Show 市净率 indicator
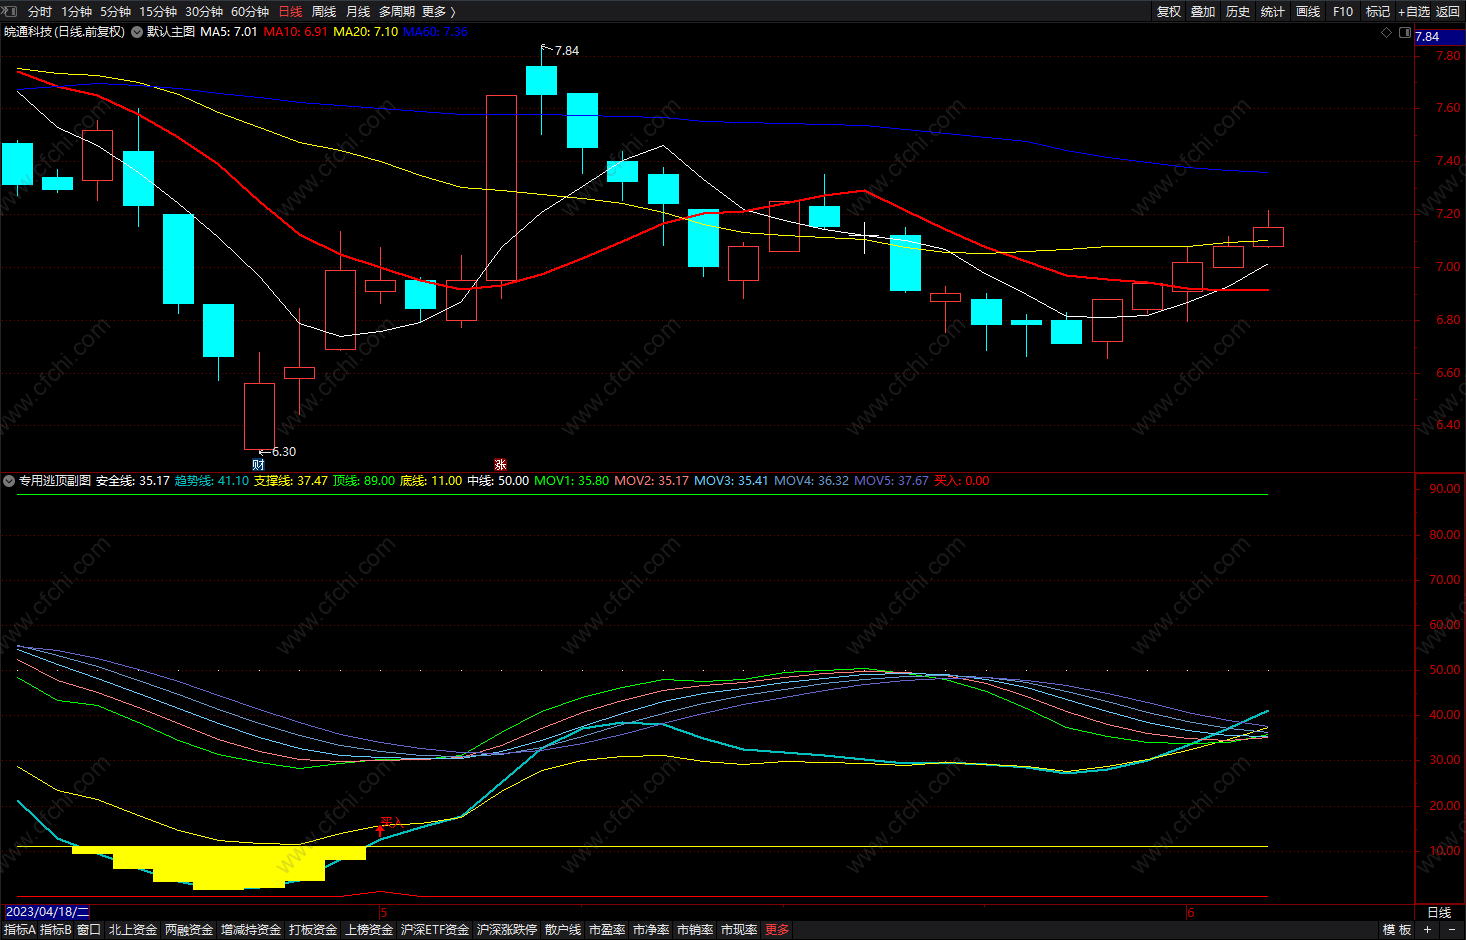Viewport: 1466px width, 940px height. coord(651,930)
